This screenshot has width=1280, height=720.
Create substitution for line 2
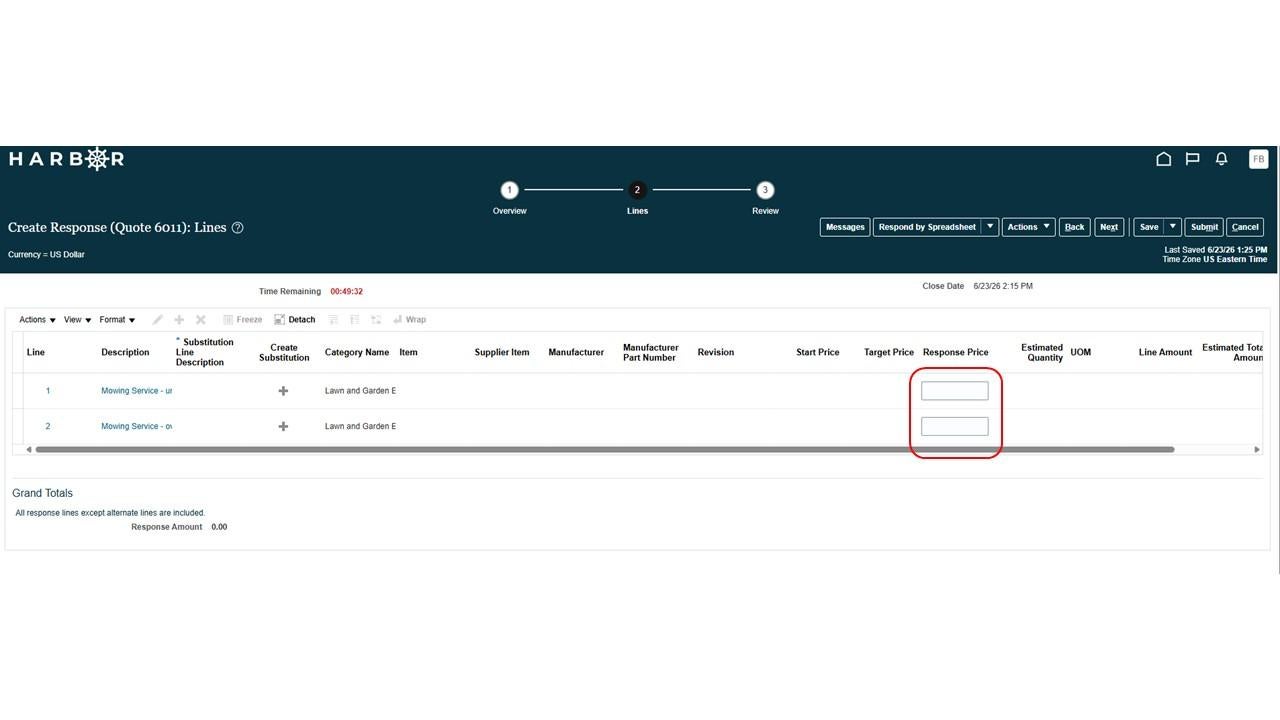[283, 426]
